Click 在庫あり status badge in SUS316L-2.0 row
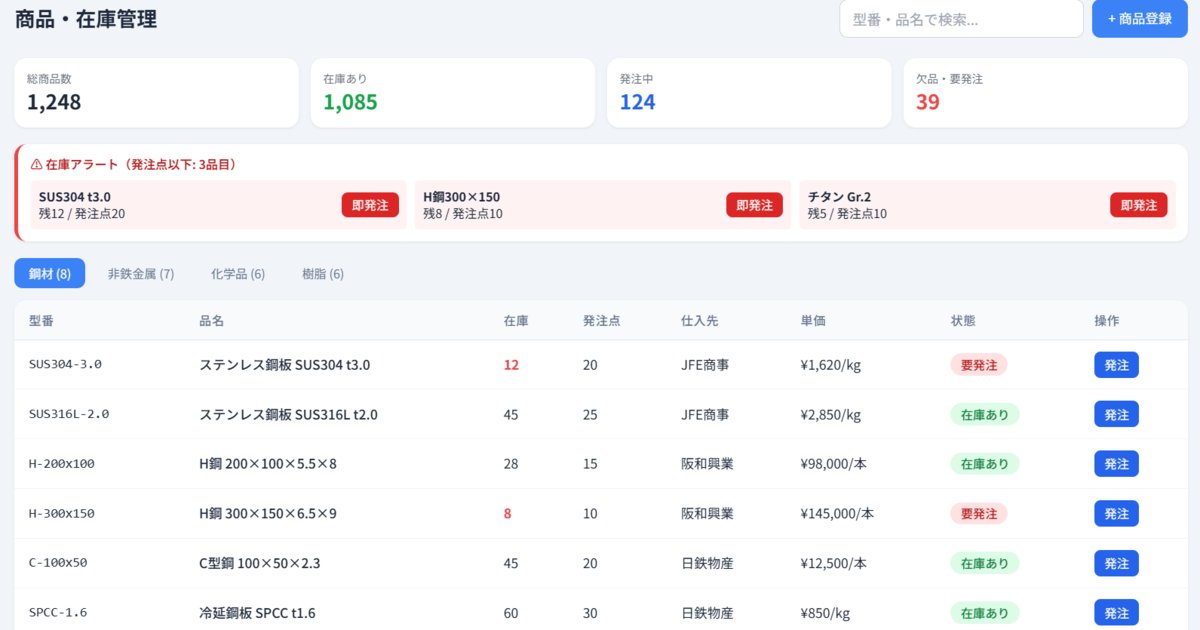 point(985,414)
